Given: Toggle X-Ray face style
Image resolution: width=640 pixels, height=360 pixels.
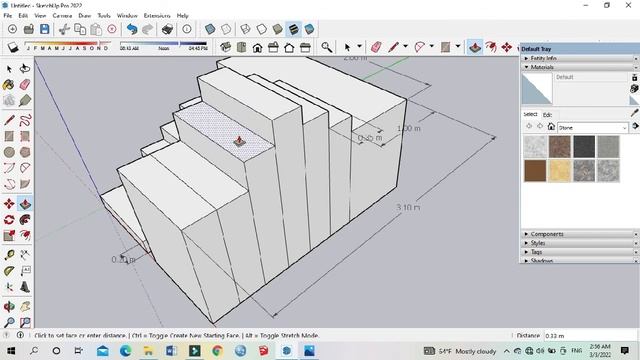Looking at the screenshot, I should (210, 29).
